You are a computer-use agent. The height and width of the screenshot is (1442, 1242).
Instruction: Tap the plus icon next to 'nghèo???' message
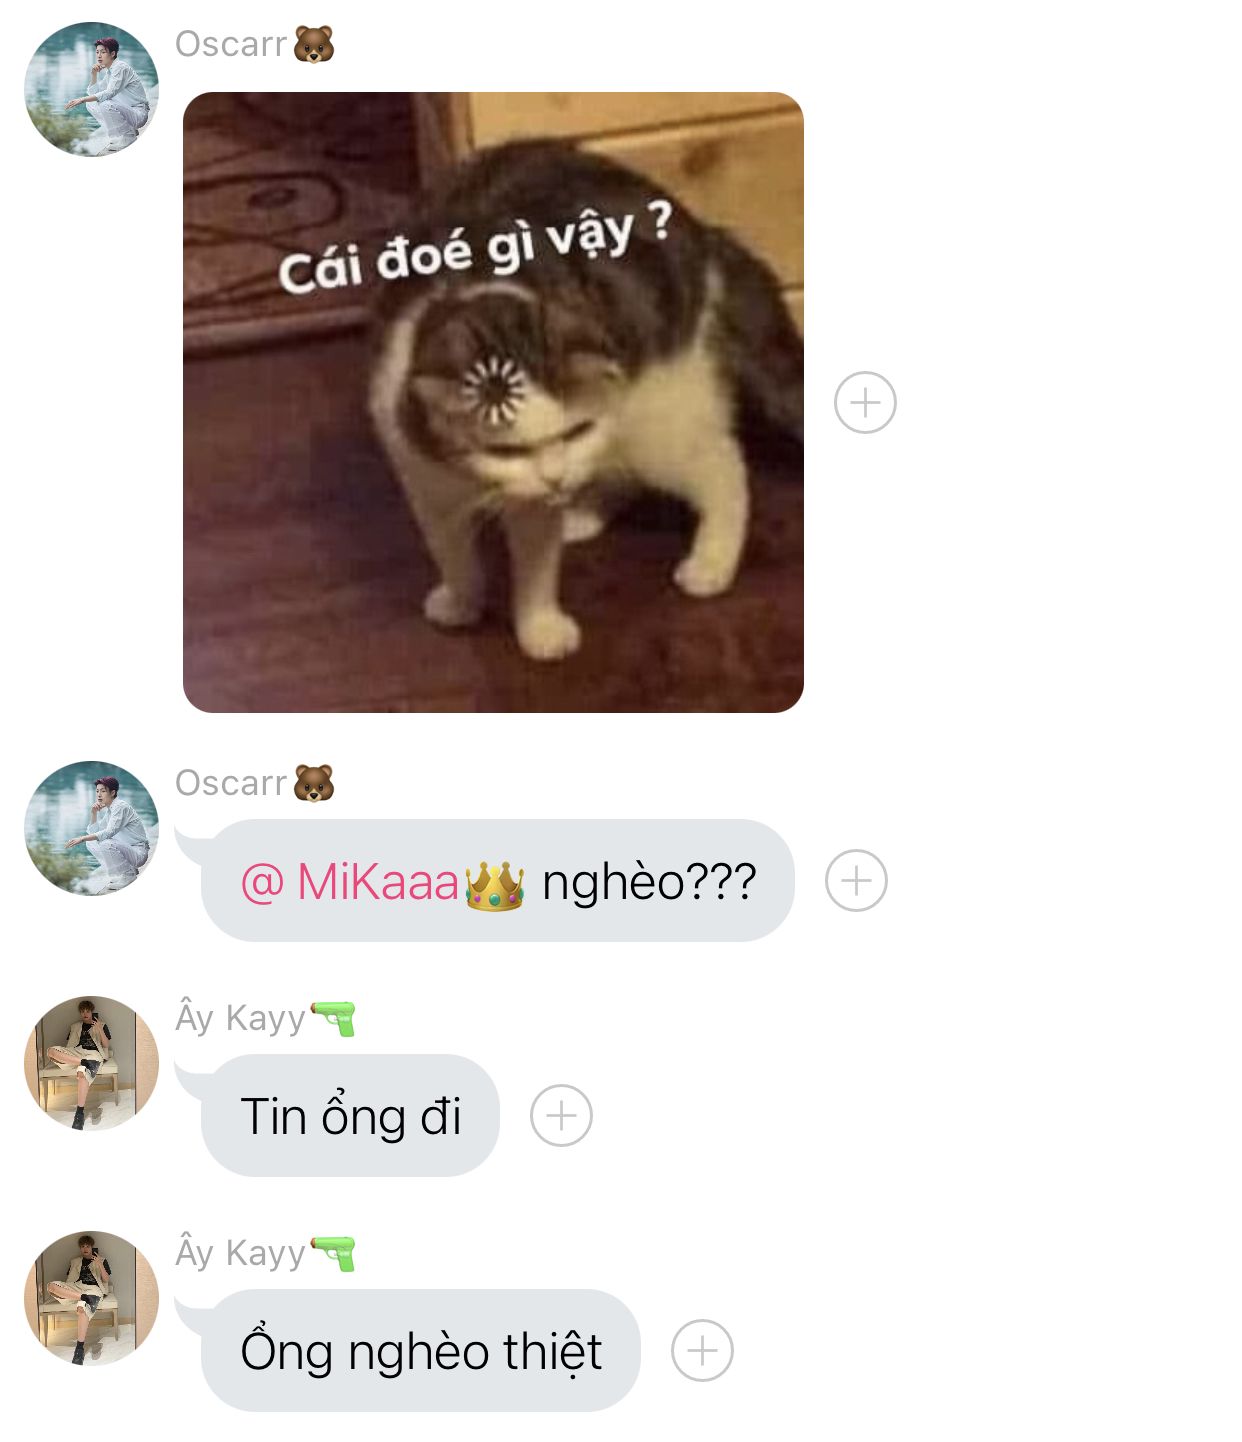(856, 881)
